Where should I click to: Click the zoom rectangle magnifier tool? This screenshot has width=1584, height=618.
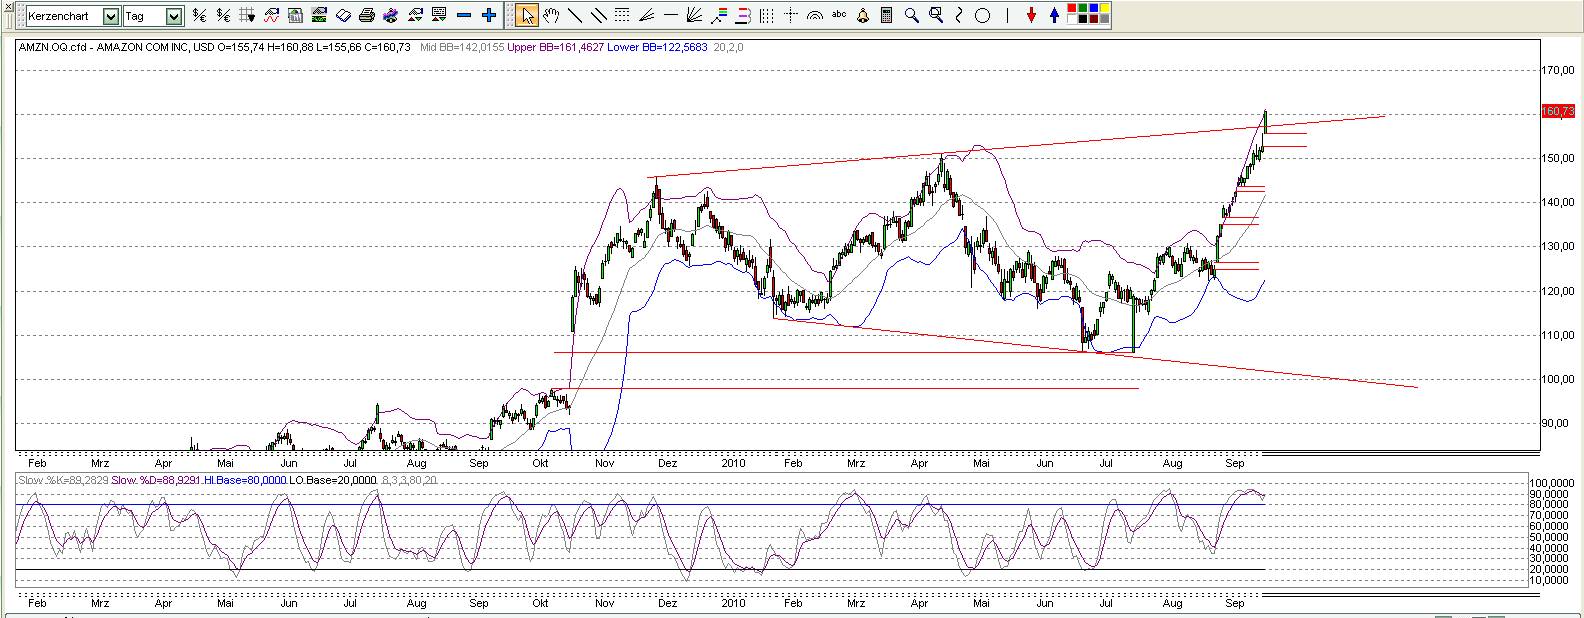936,15
